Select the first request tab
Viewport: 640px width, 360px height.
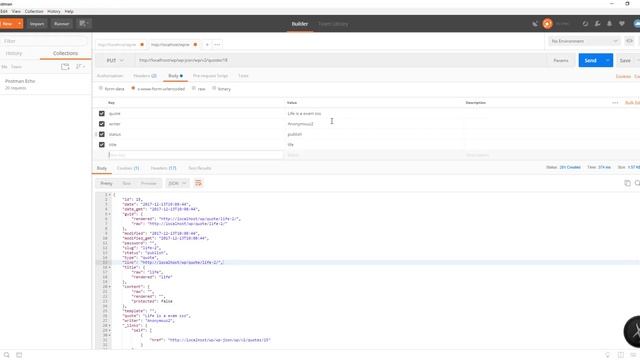coord(120,44)
